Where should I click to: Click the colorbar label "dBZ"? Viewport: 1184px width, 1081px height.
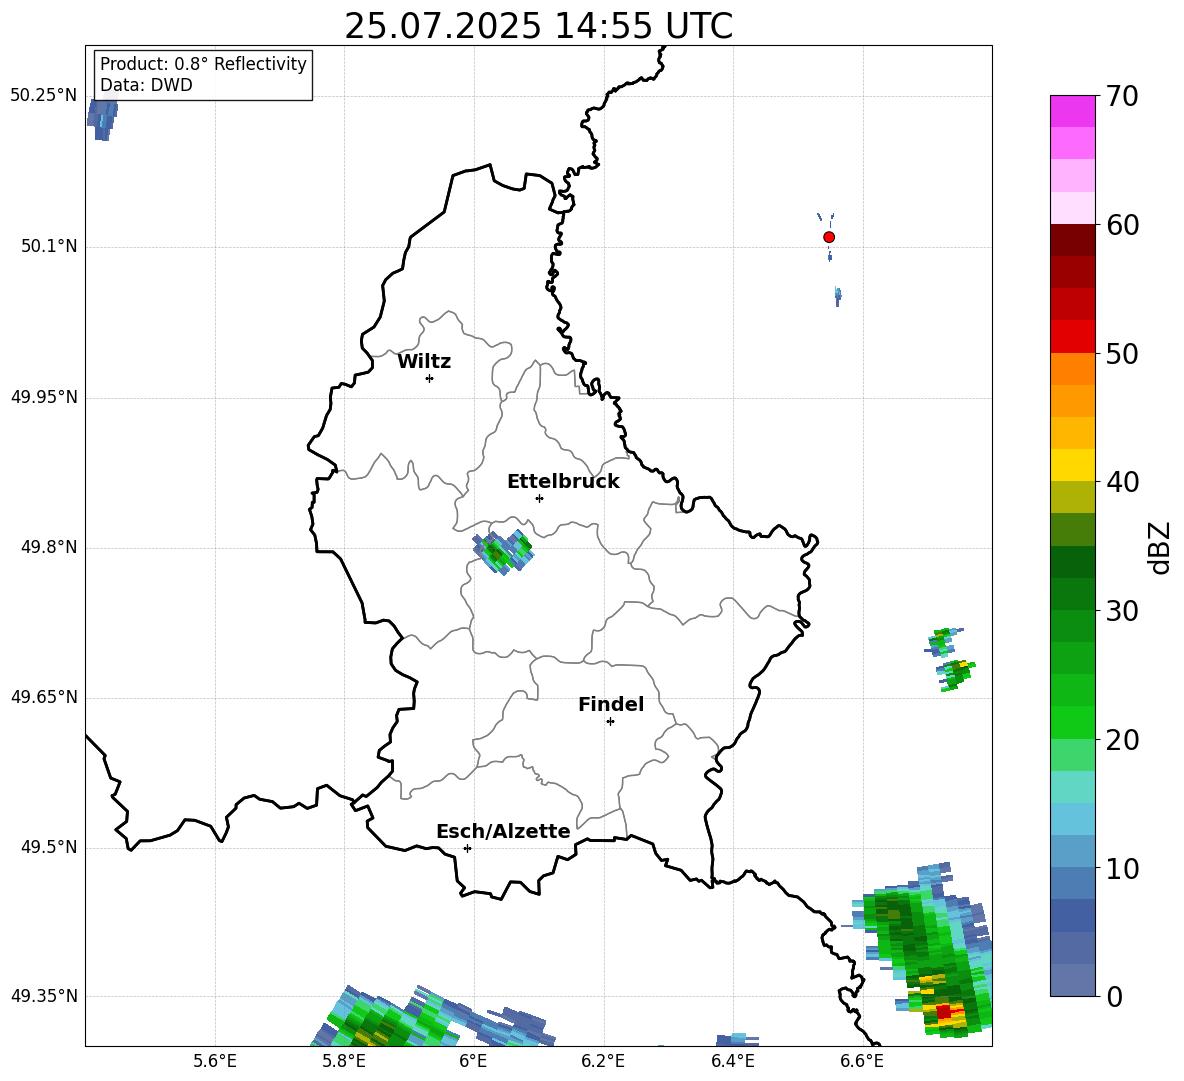point(1159,547)
